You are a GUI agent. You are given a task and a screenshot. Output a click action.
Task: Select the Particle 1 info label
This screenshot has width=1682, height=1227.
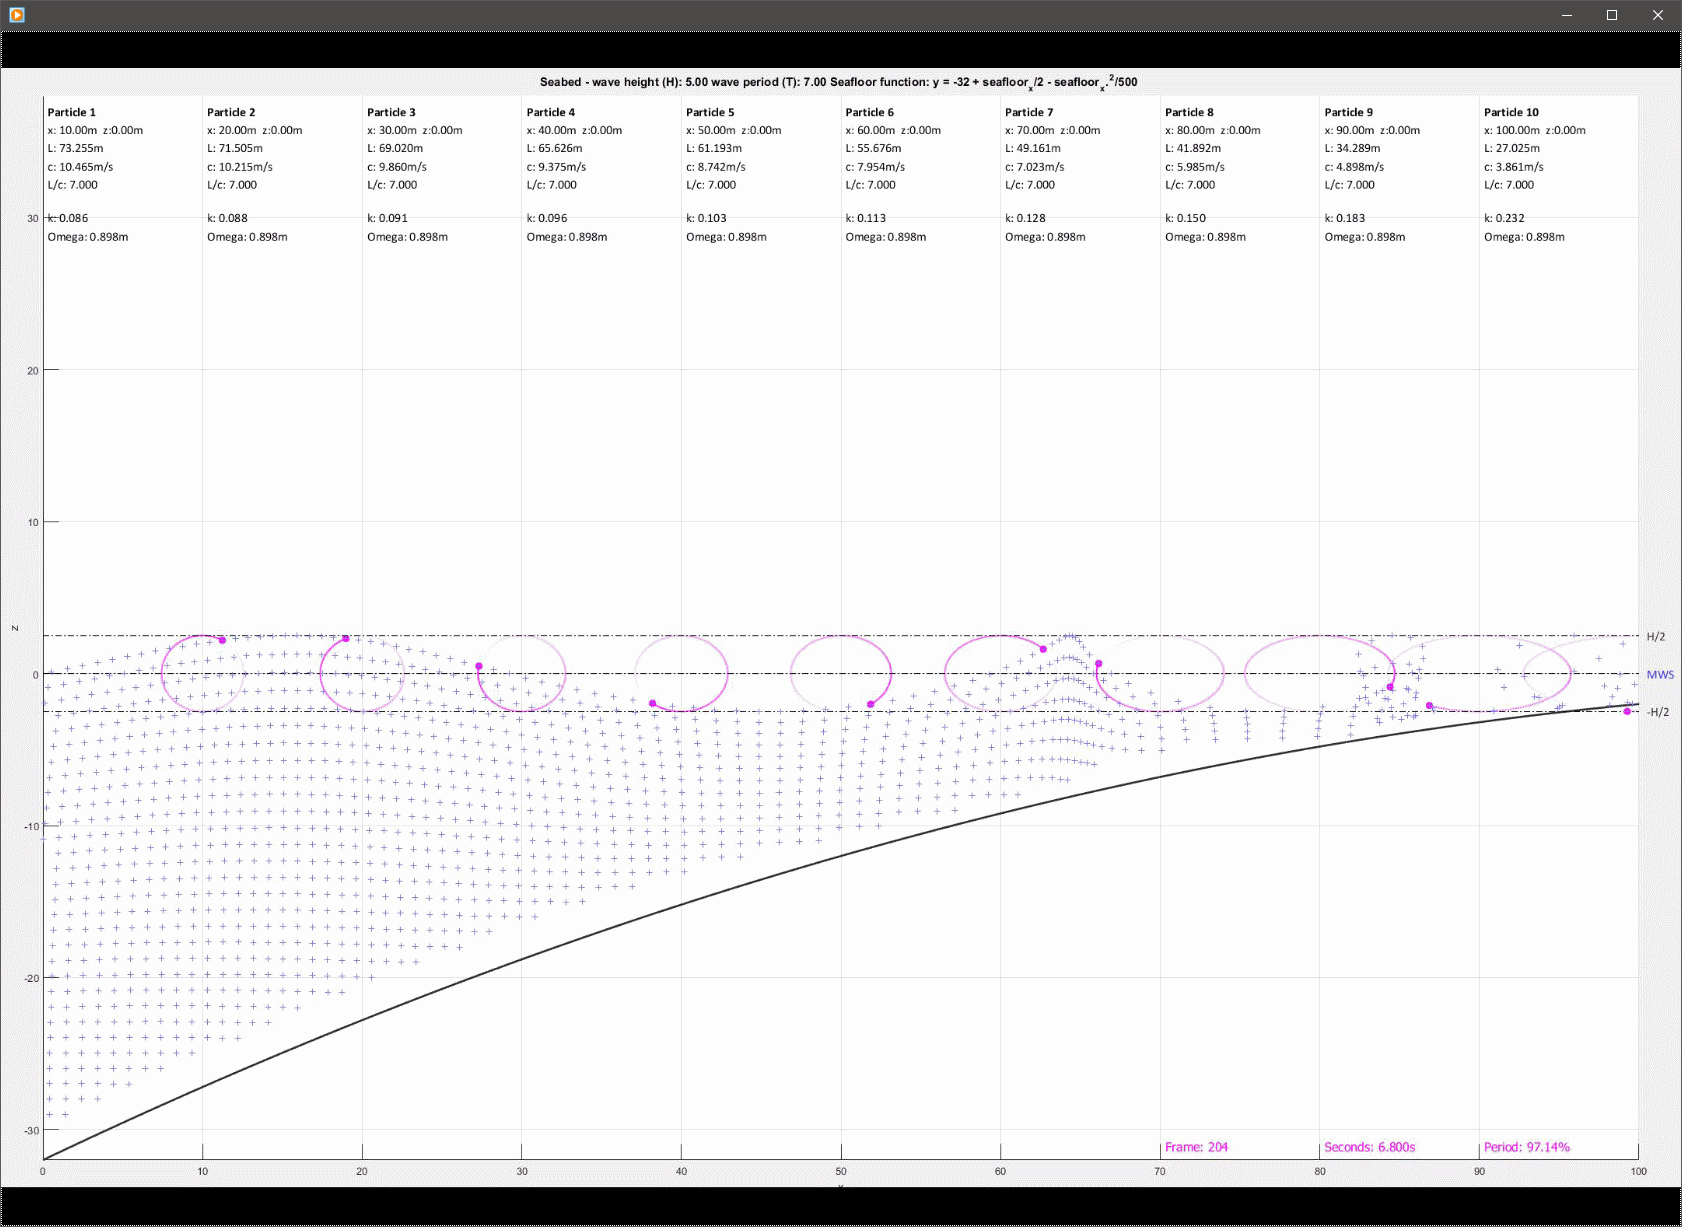71,112
